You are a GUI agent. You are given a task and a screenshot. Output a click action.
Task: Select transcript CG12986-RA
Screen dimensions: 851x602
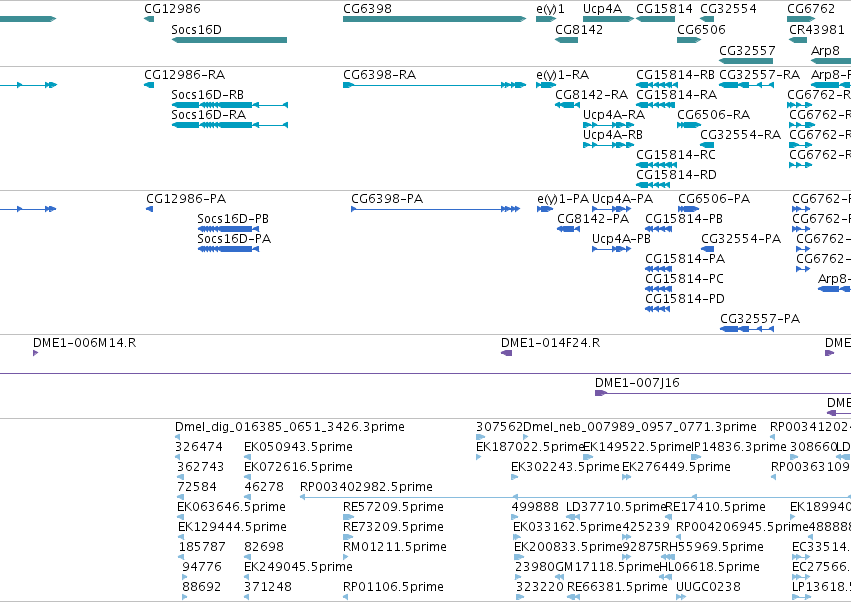click(x=149, y=85)
